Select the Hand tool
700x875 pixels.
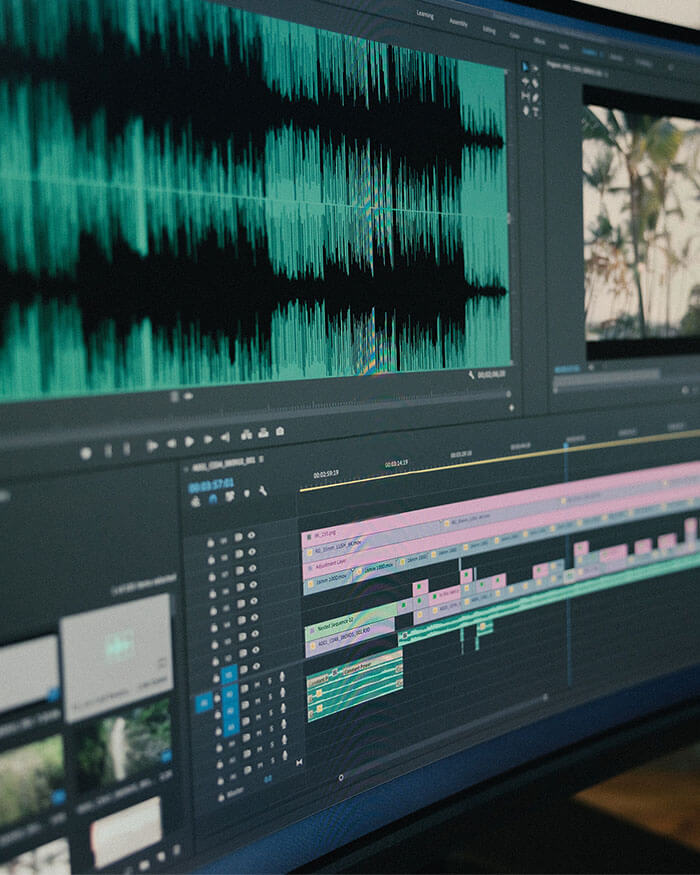525,110
